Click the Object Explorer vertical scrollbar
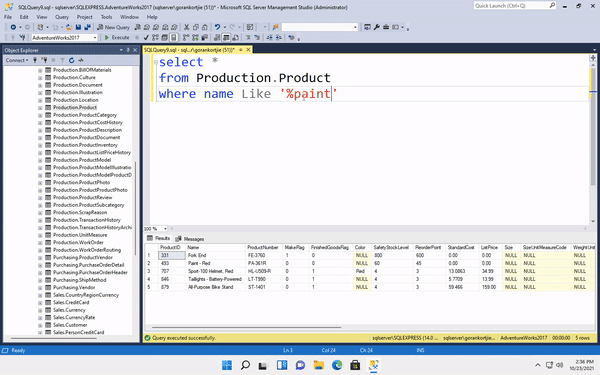Viewport: 600px width, 375px height. [x=135, y=209]
